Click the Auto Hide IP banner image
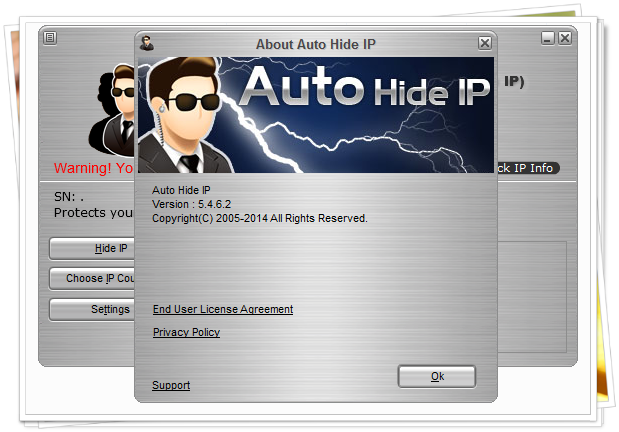The width and height of the screenshot is (619, 432). [316, 115]
